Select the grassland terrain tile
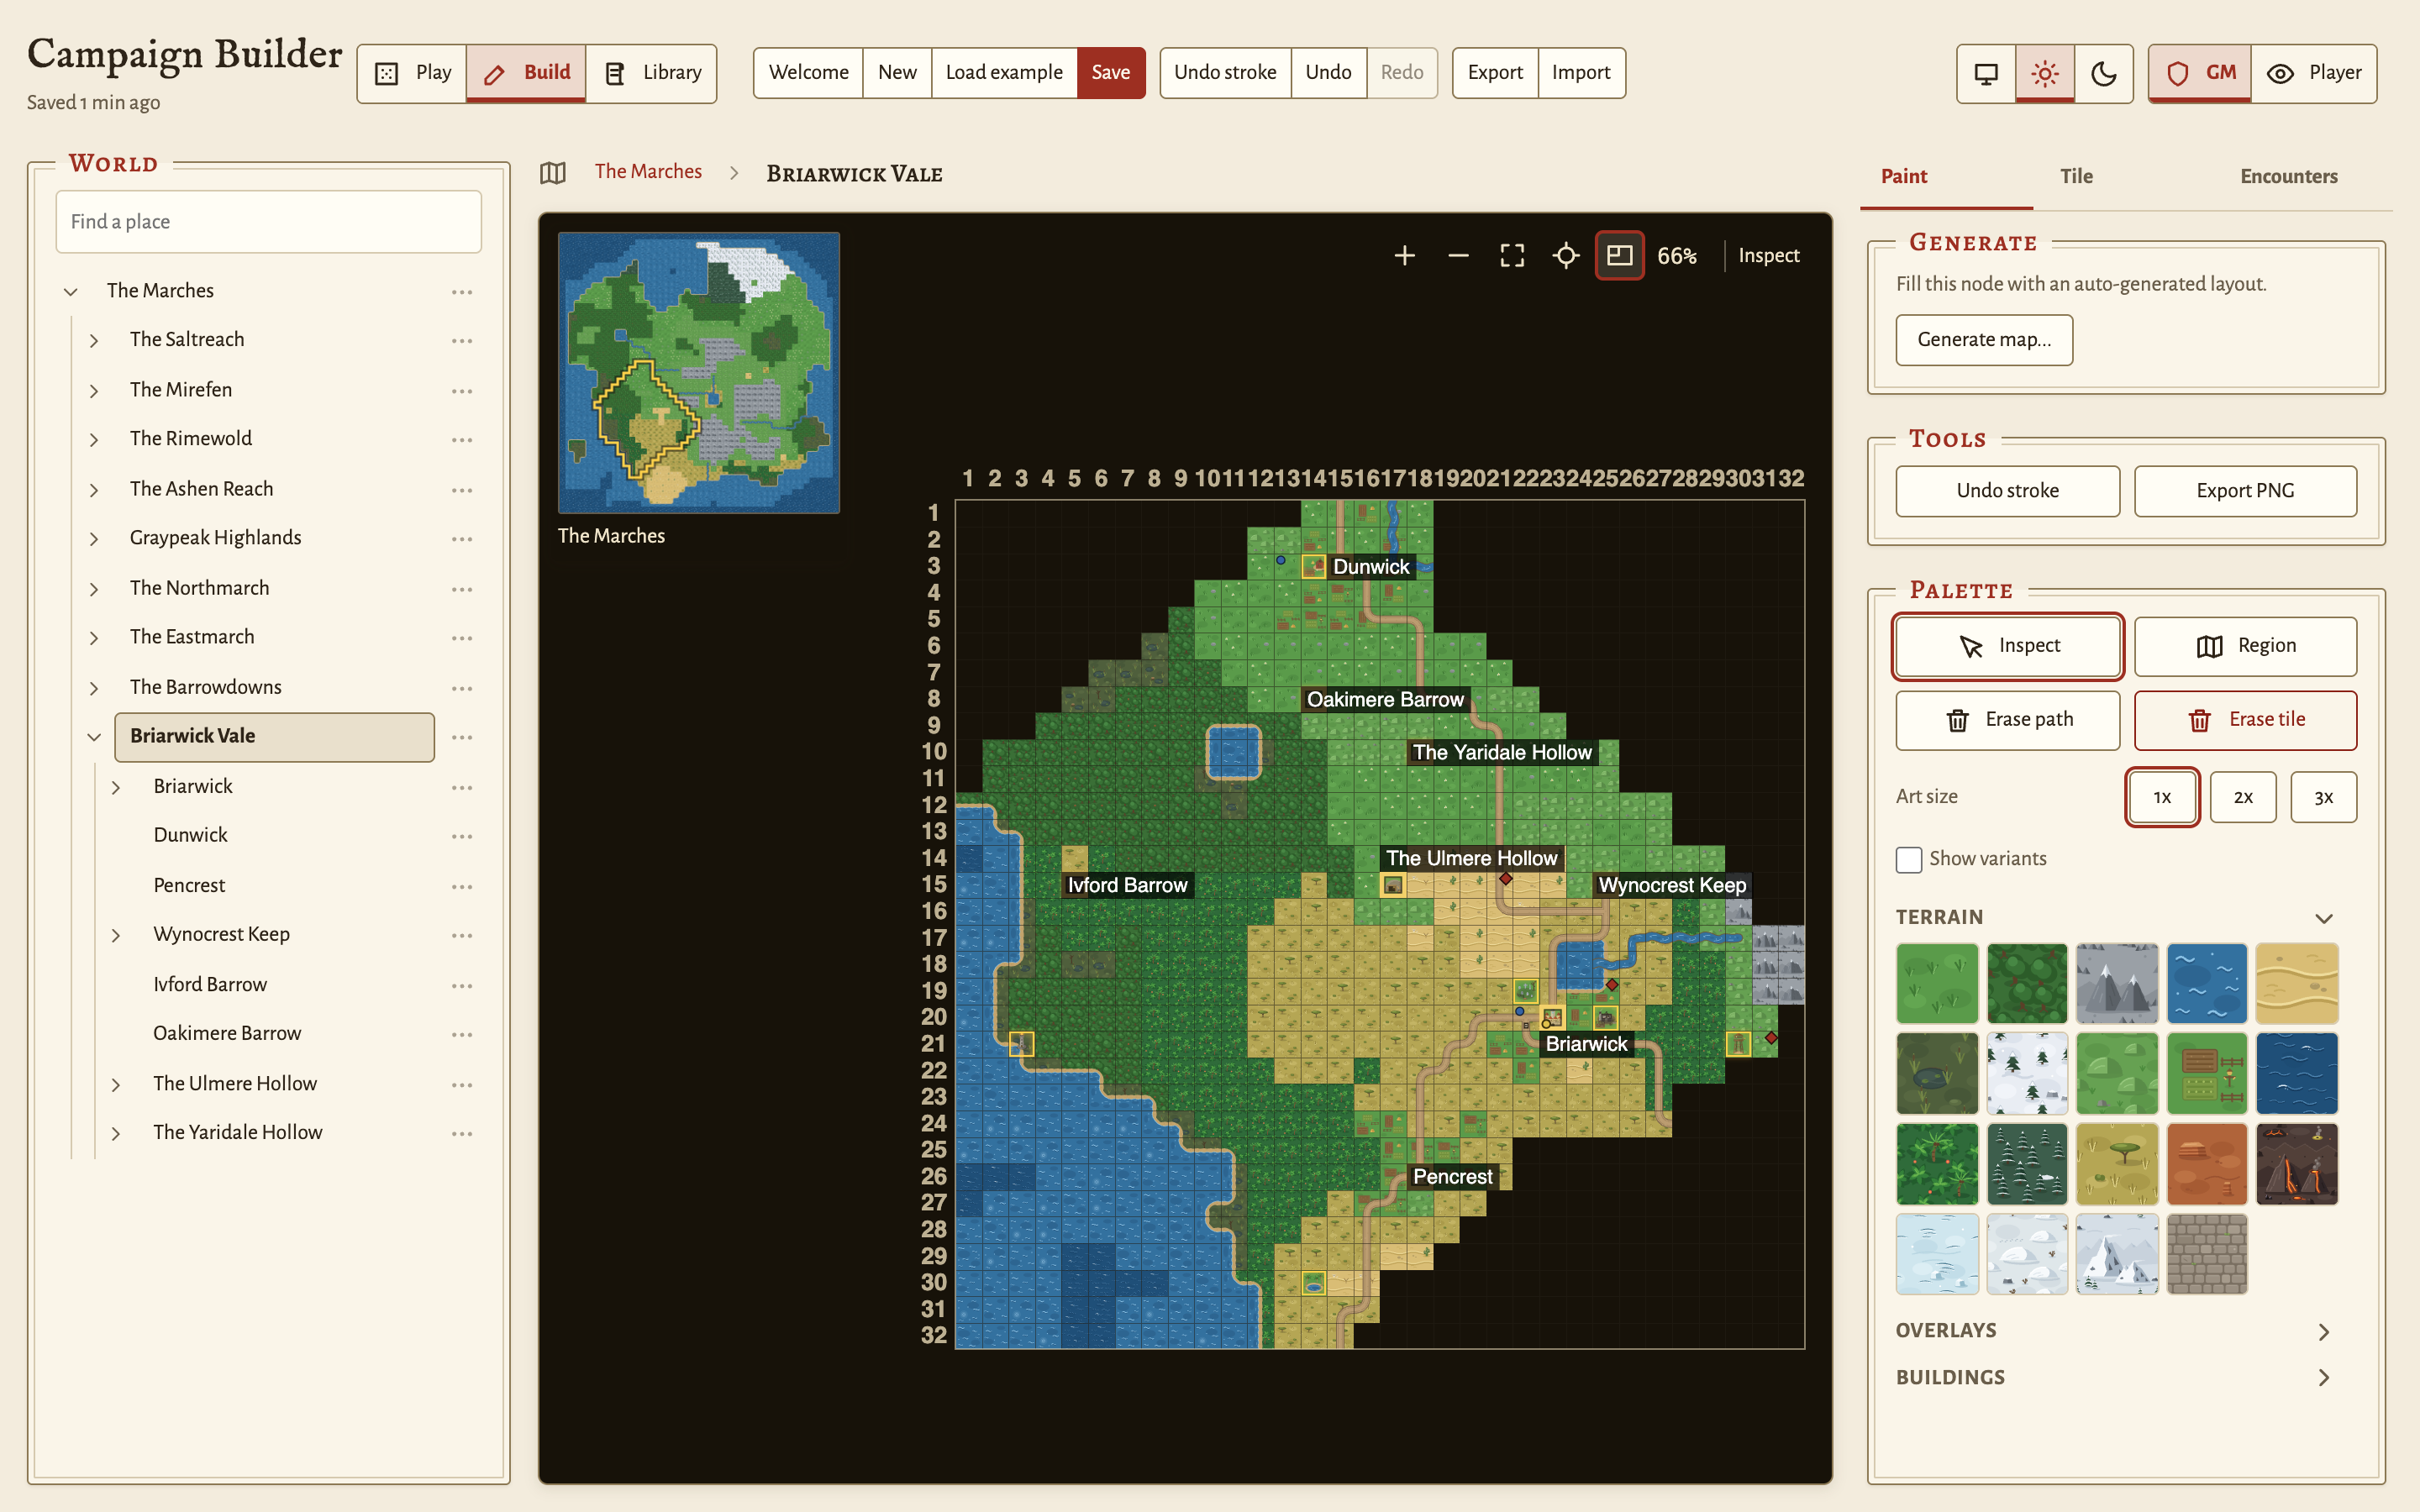 point(1937,983)
